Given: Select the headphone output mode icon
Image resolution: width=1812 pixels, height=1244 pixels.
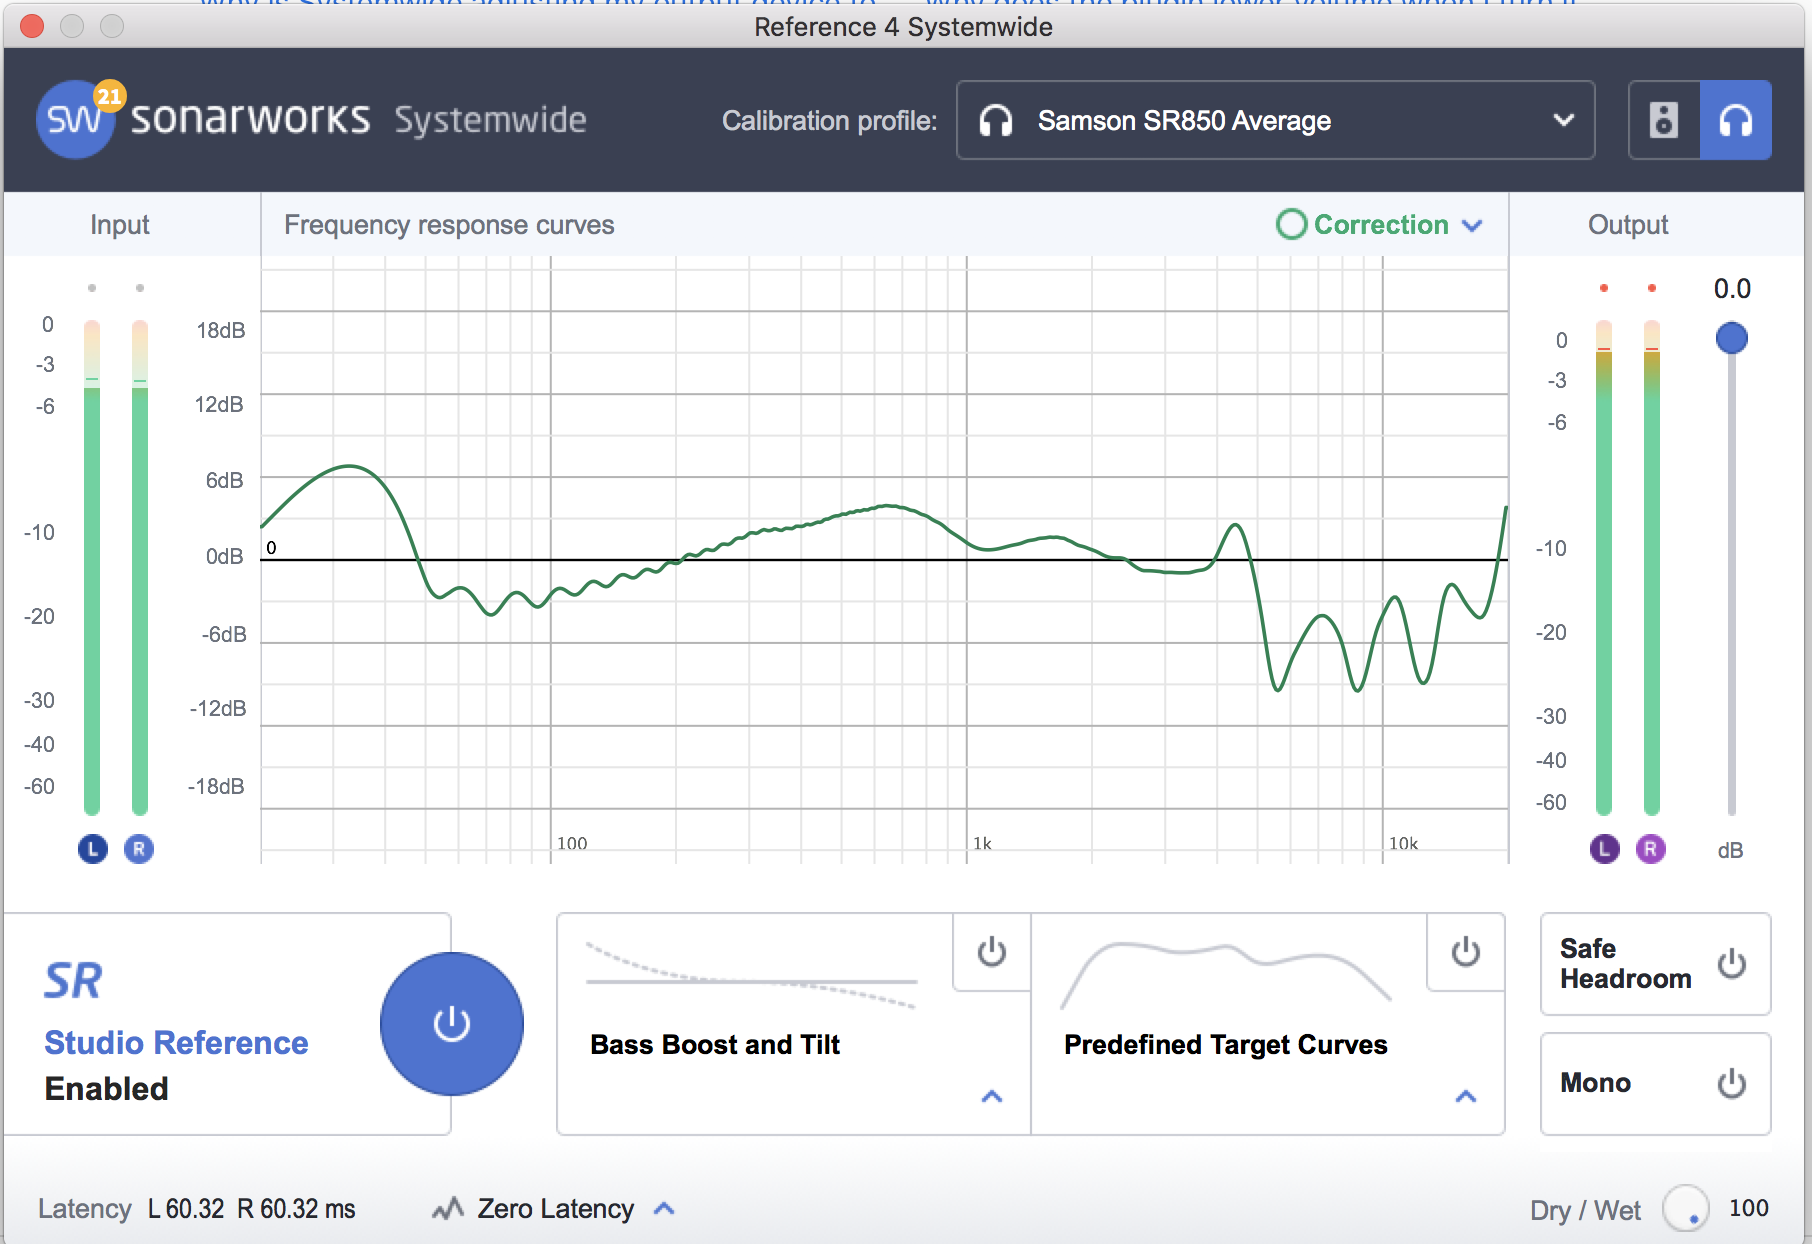Looking at the screenshot, I should pos(1736,120).
